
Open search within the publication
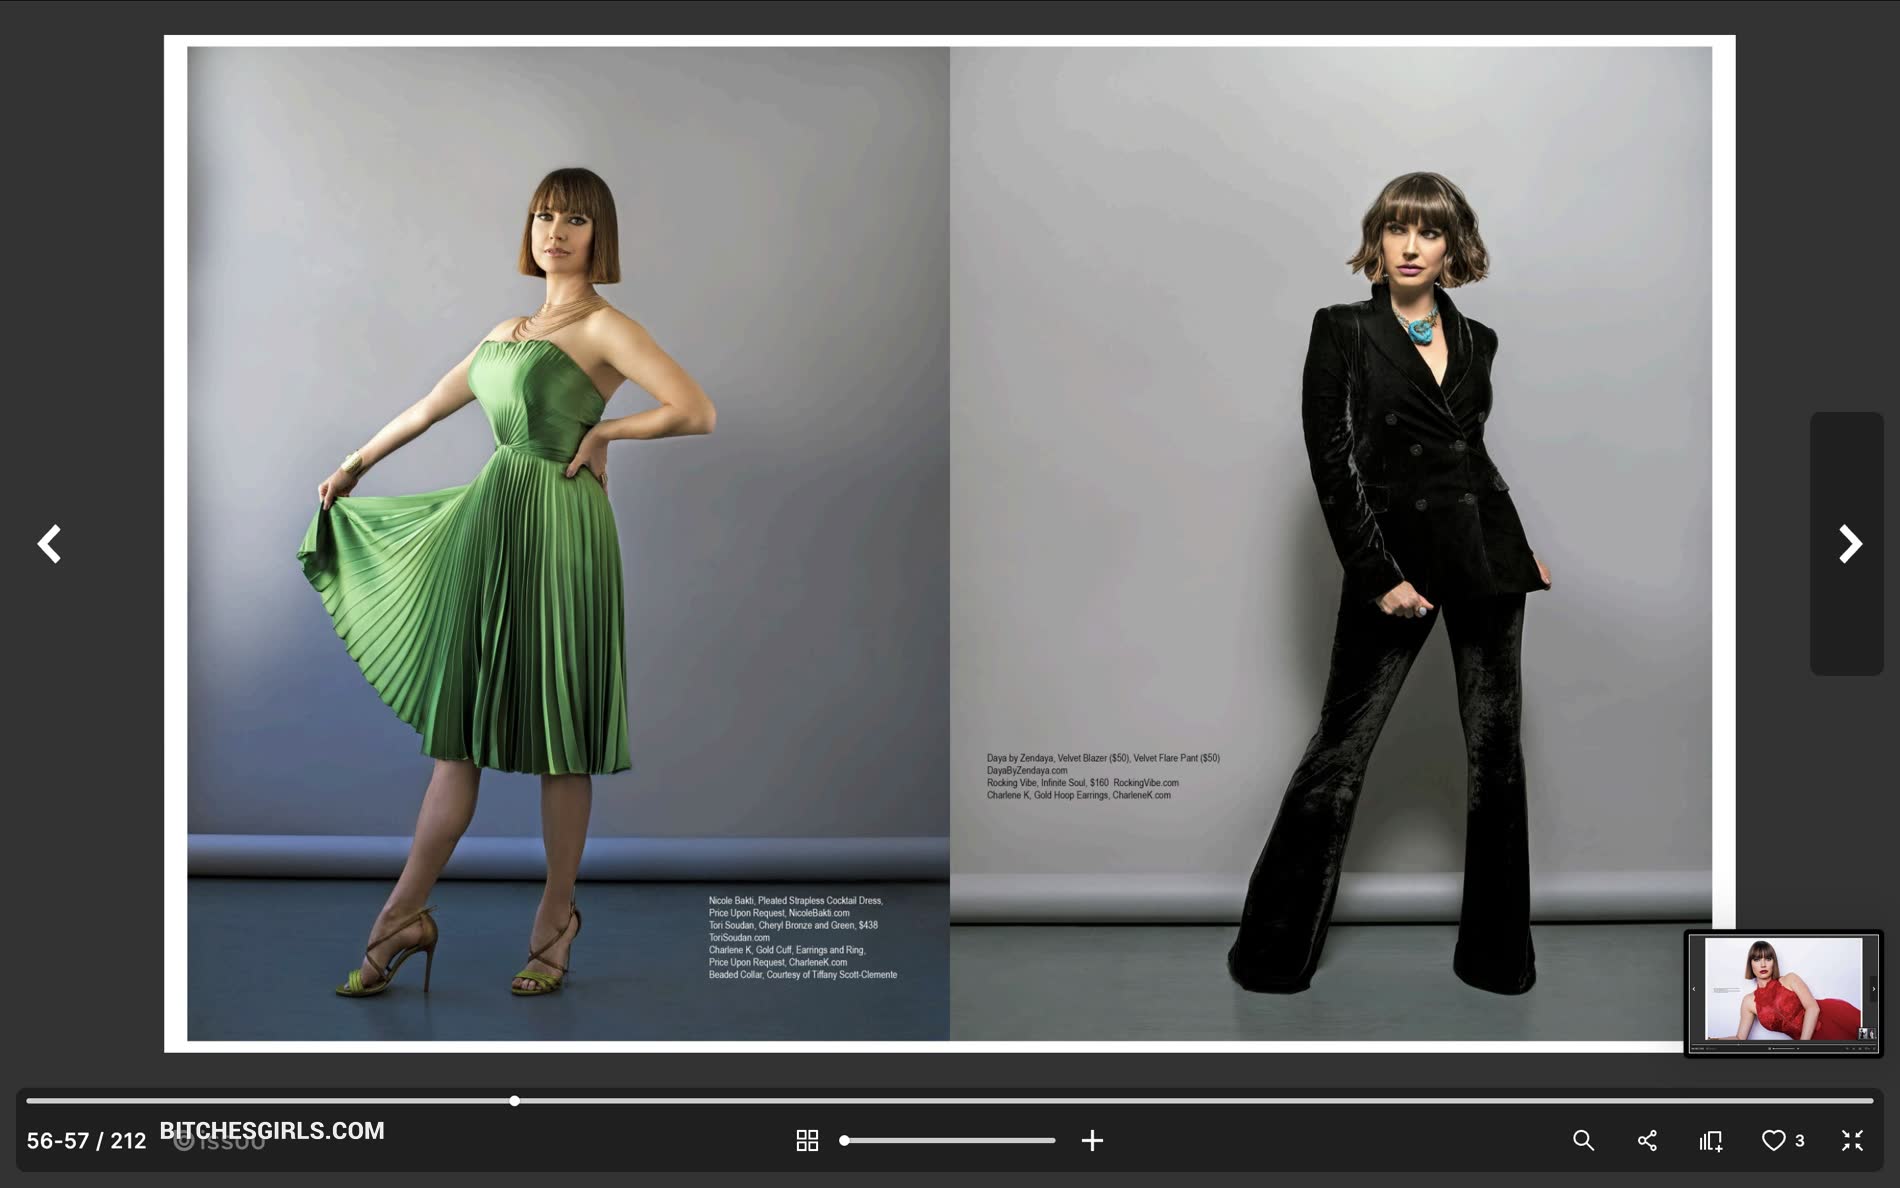tap(1583, 1140)
